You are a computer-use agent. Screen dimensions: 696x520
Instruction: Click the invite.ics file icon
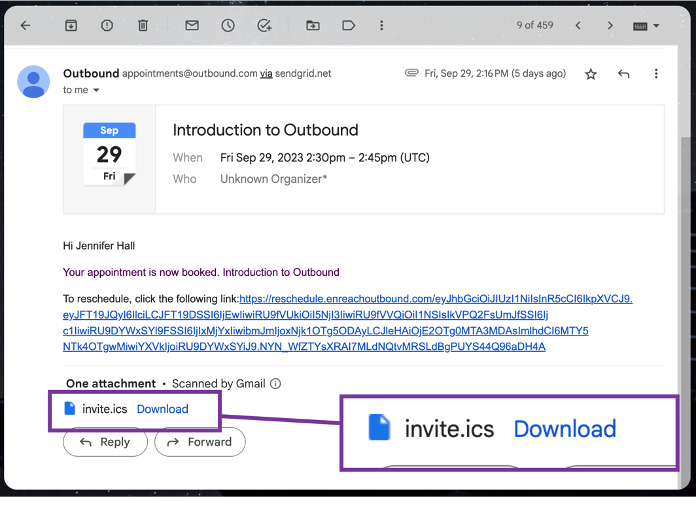(70, 409)
